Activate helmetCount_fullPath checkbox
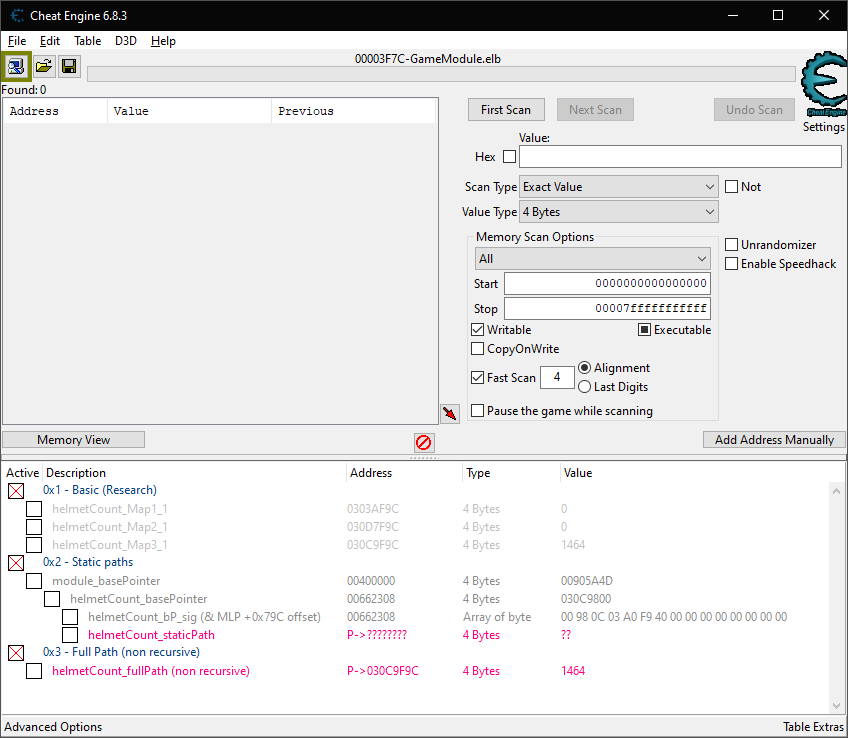Screen dimensions: 848x738 tap(34, 671)
